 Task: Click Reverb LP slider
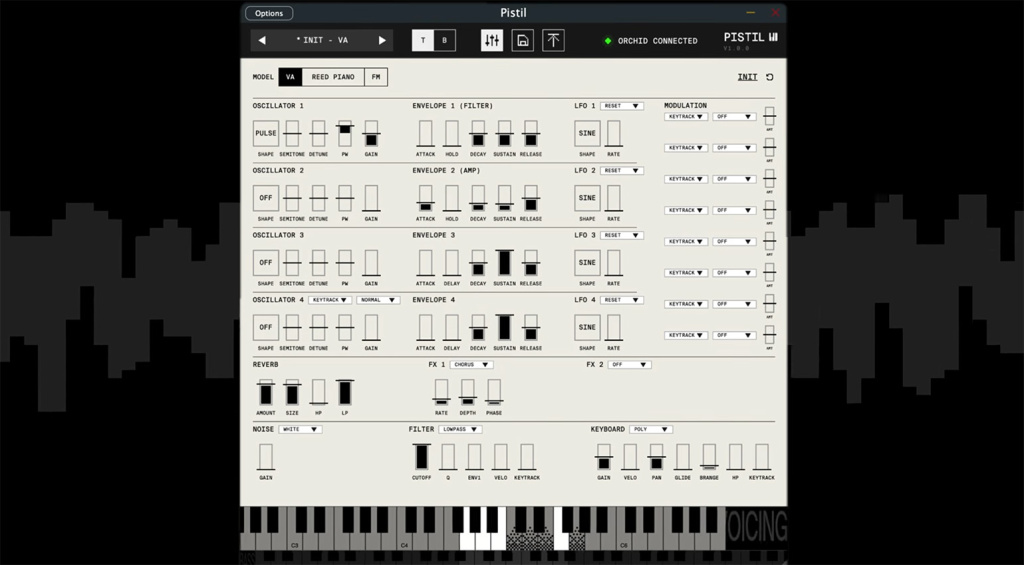click(x=345, y=392)
